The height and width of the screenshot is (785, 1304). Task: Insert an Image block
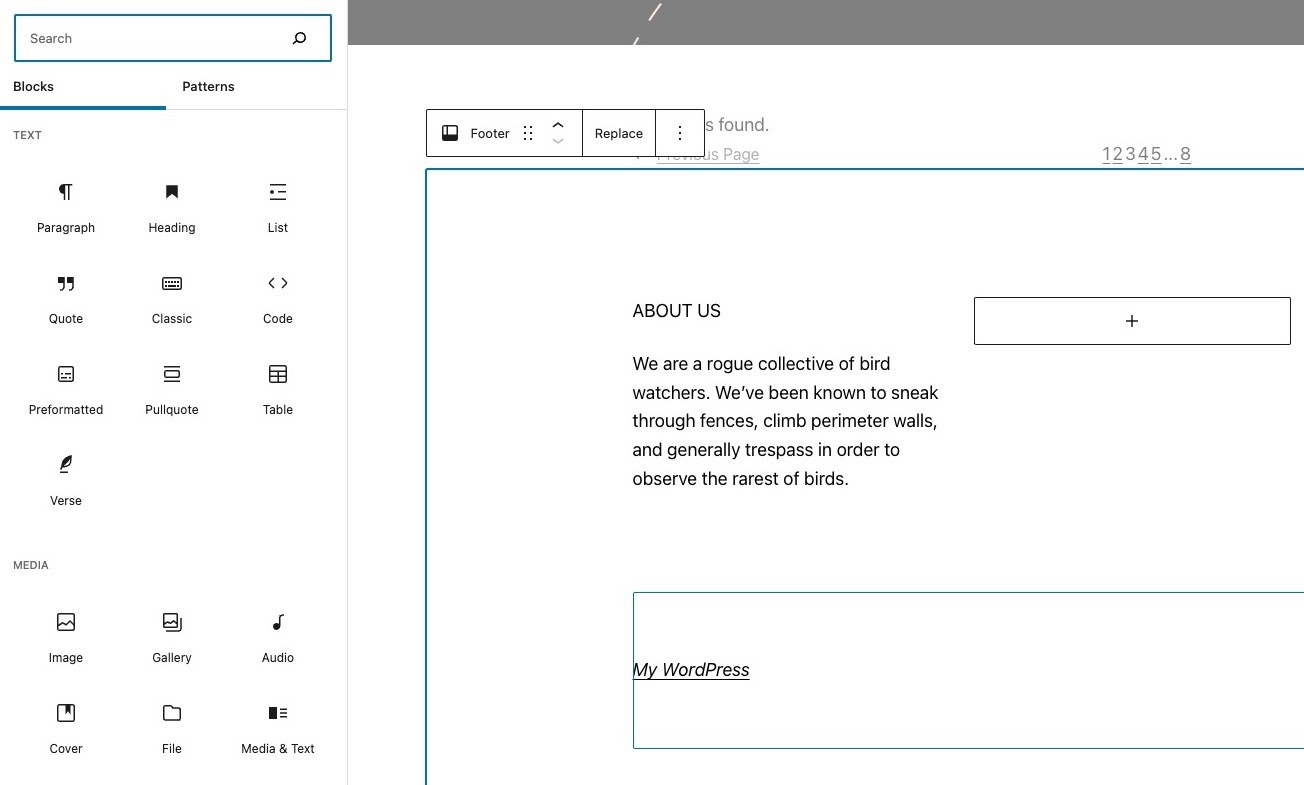(66, 638)
